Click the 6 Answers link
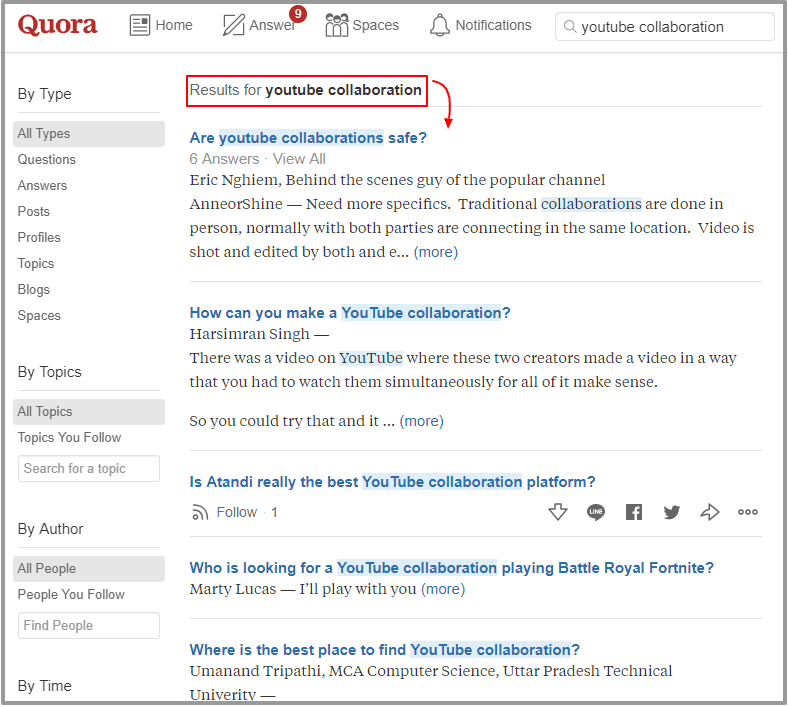Screen dimensions: 788x706 click(224, 159)
